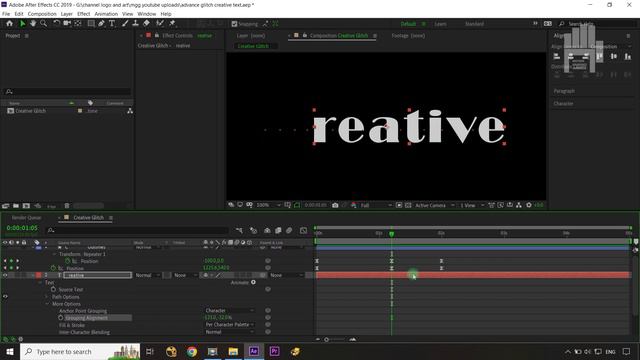640x360 pixels.
Task: Click the current time indicator playhead
Action: tap(391, 233)
